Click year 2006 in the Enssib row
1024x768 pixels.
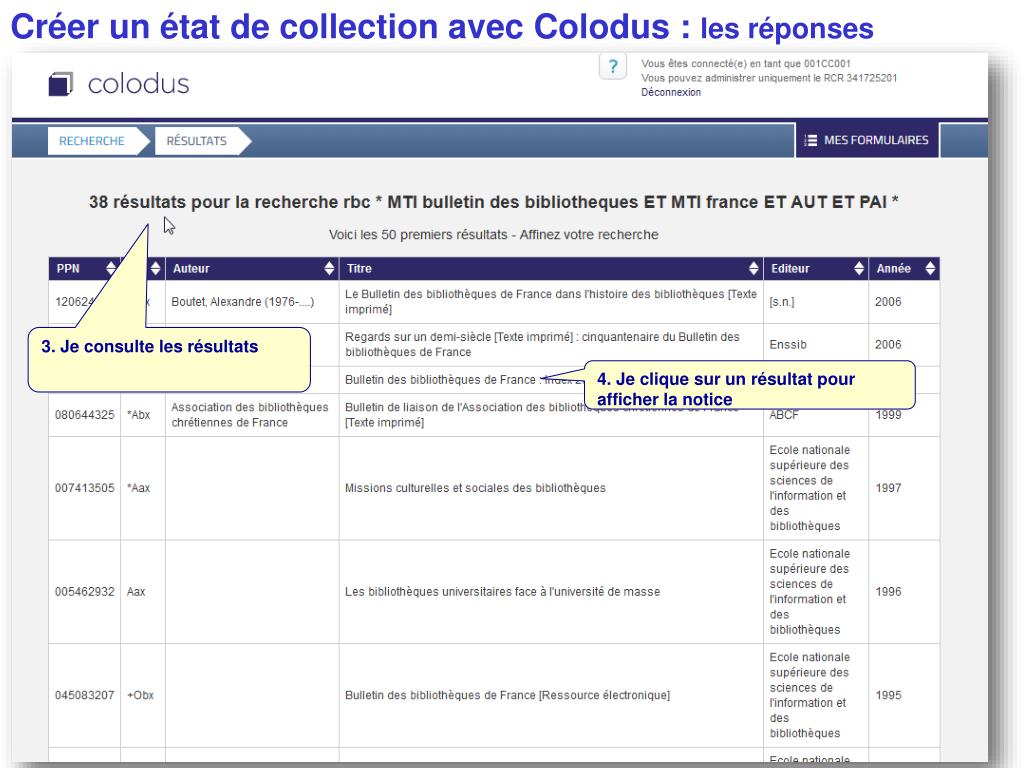(x=888, y=344)
